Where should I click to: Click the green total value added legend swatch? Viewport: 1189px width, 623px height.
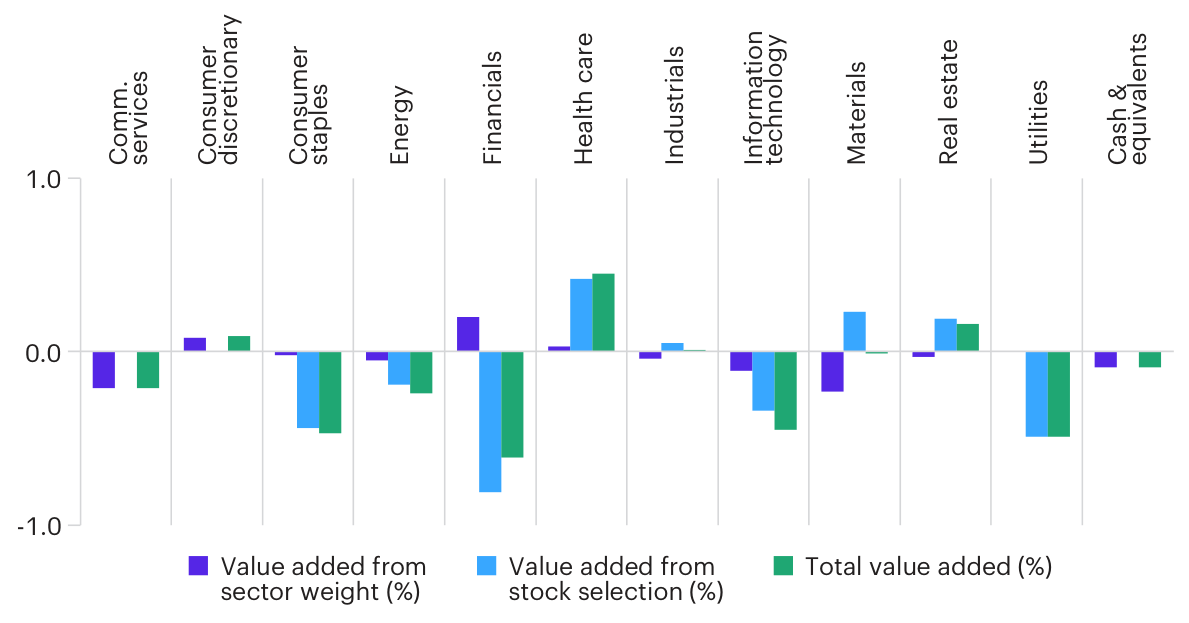point(782,566)
